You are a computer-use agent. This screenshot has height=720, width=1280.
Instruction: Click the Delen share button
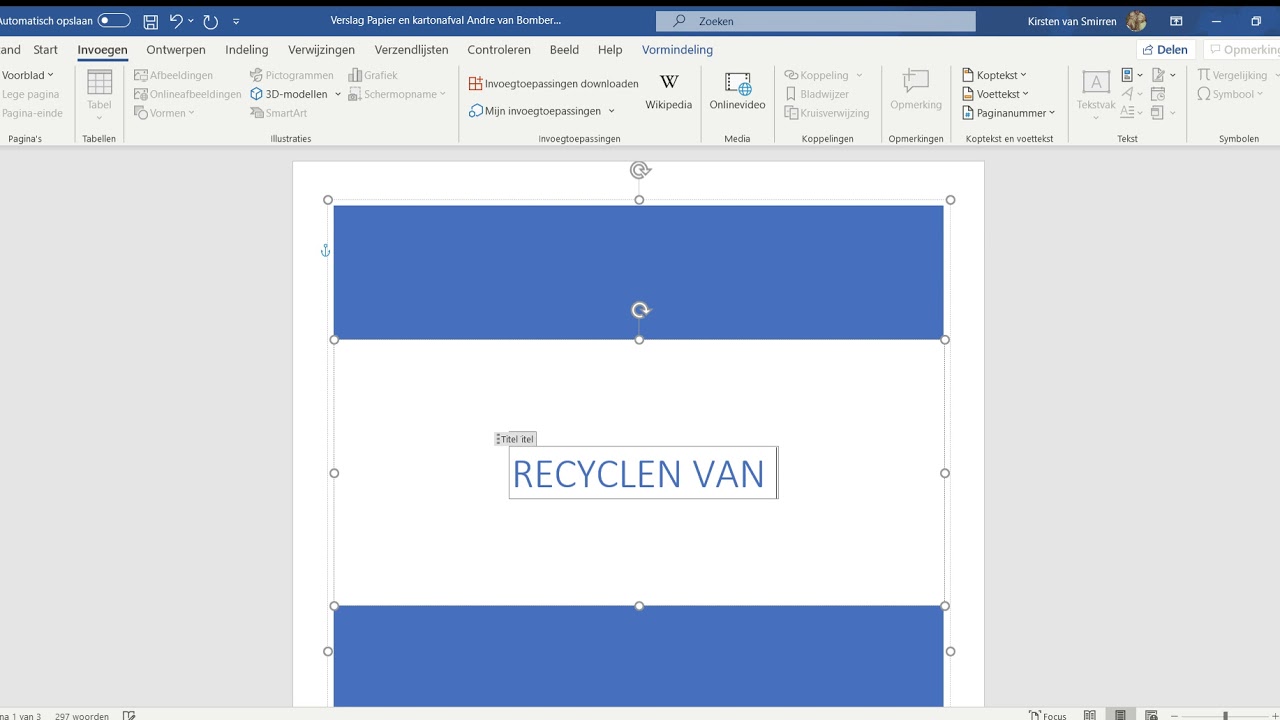pyautogui.click(x=1165, y=50)
